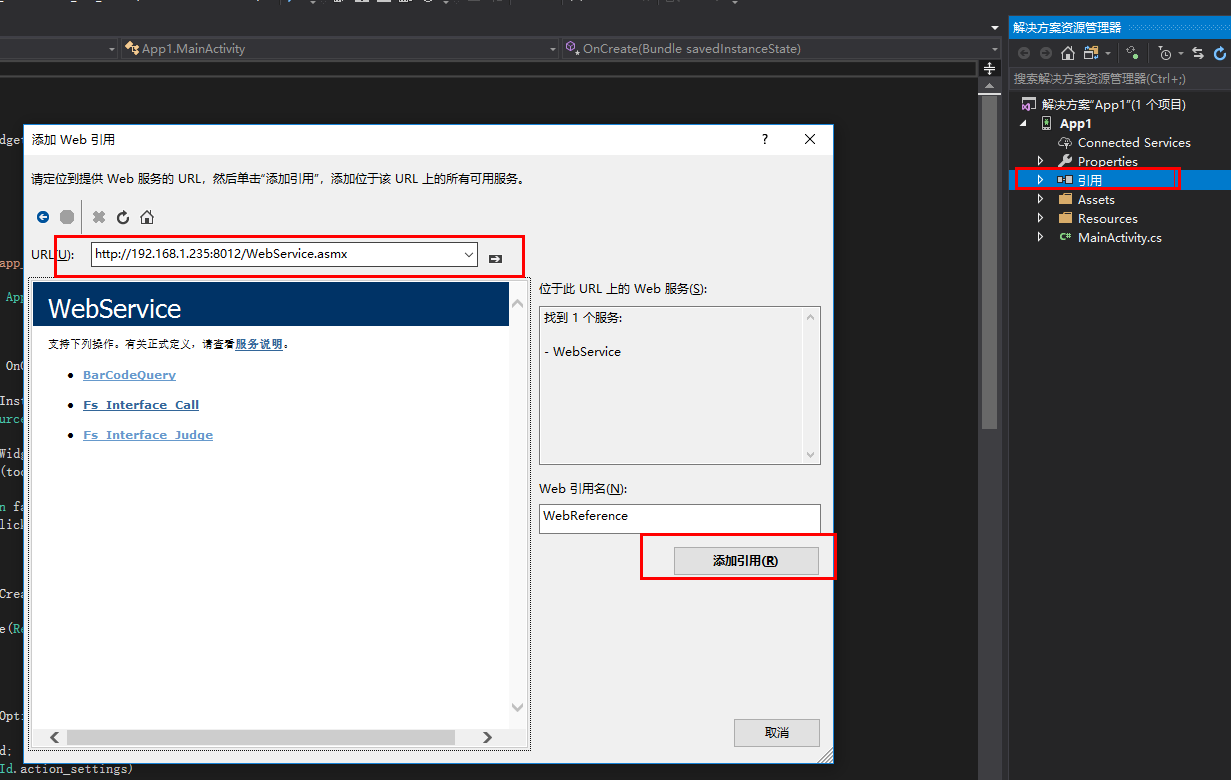
Task: Expand the MainActivity.cs node
Action: 1040,238
